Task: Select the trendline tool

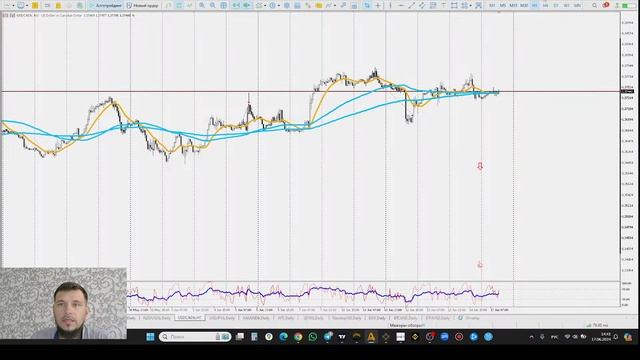Action: coord(412,5)
